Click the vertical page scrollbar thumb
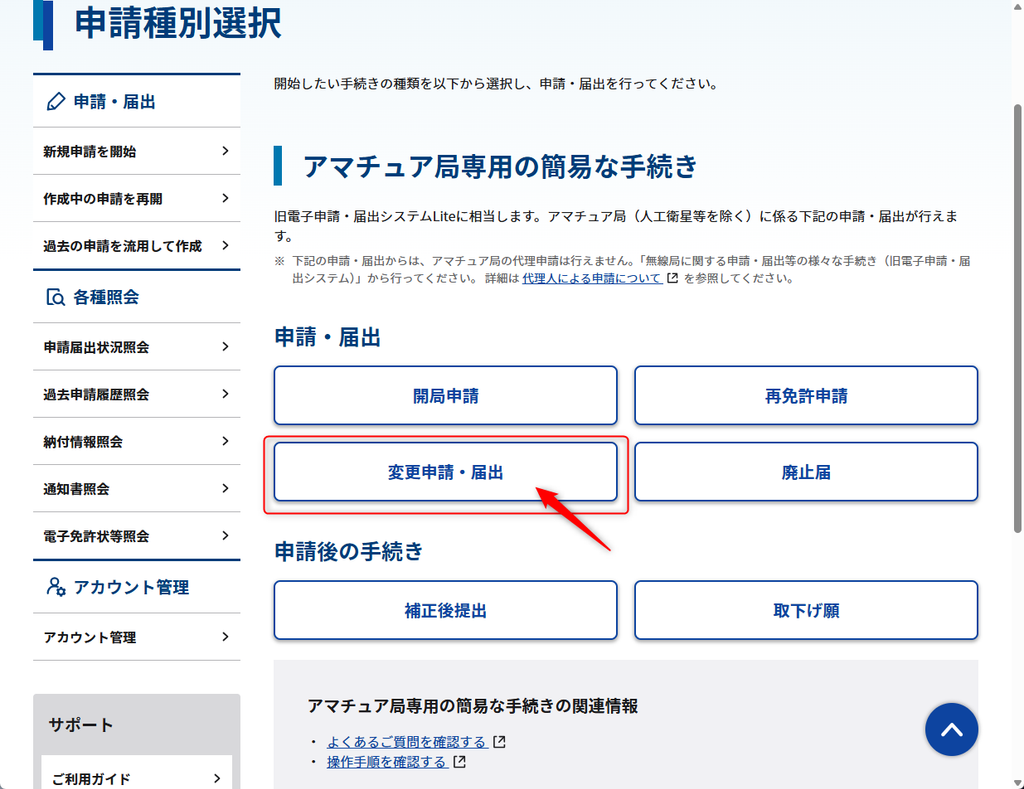The width and height of the screenshot is (1024, 789). tap(1017, 318)
